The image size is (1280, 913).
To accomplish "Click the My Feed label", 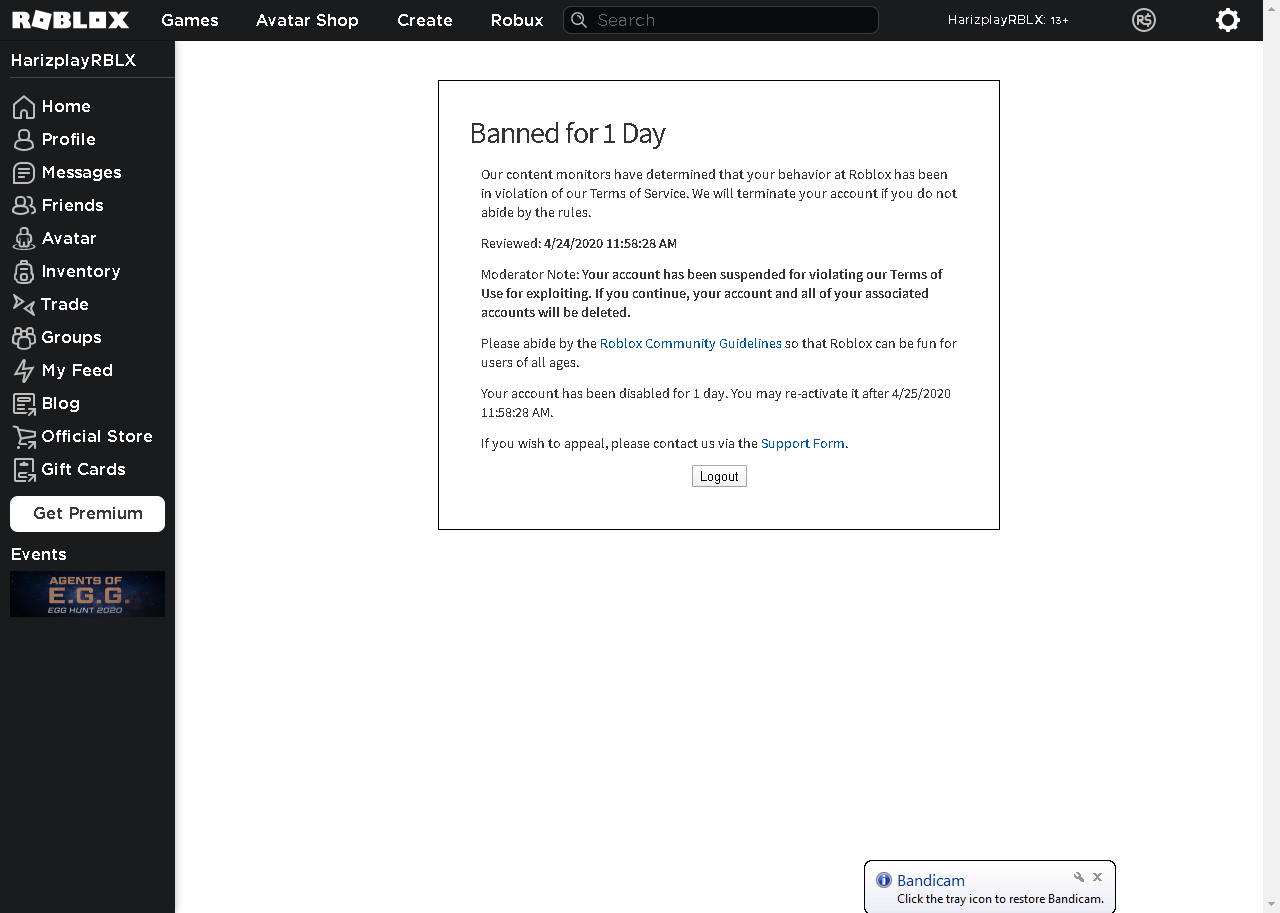I will pyautogui.click(x=77, y=371).
